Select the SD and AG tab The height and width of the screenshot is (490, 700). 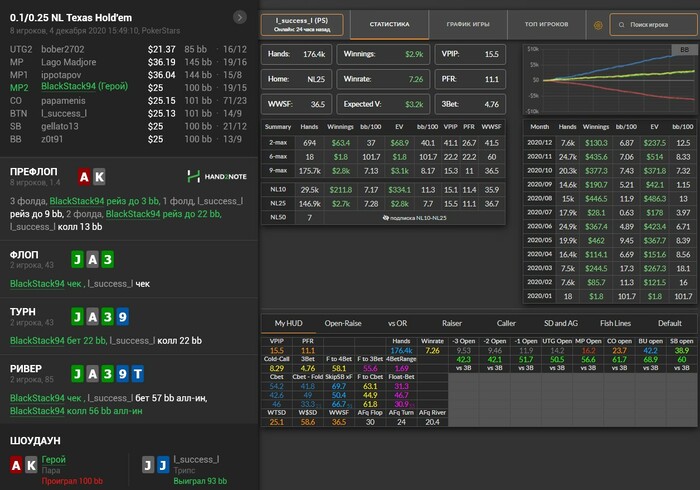coord(561,323)
